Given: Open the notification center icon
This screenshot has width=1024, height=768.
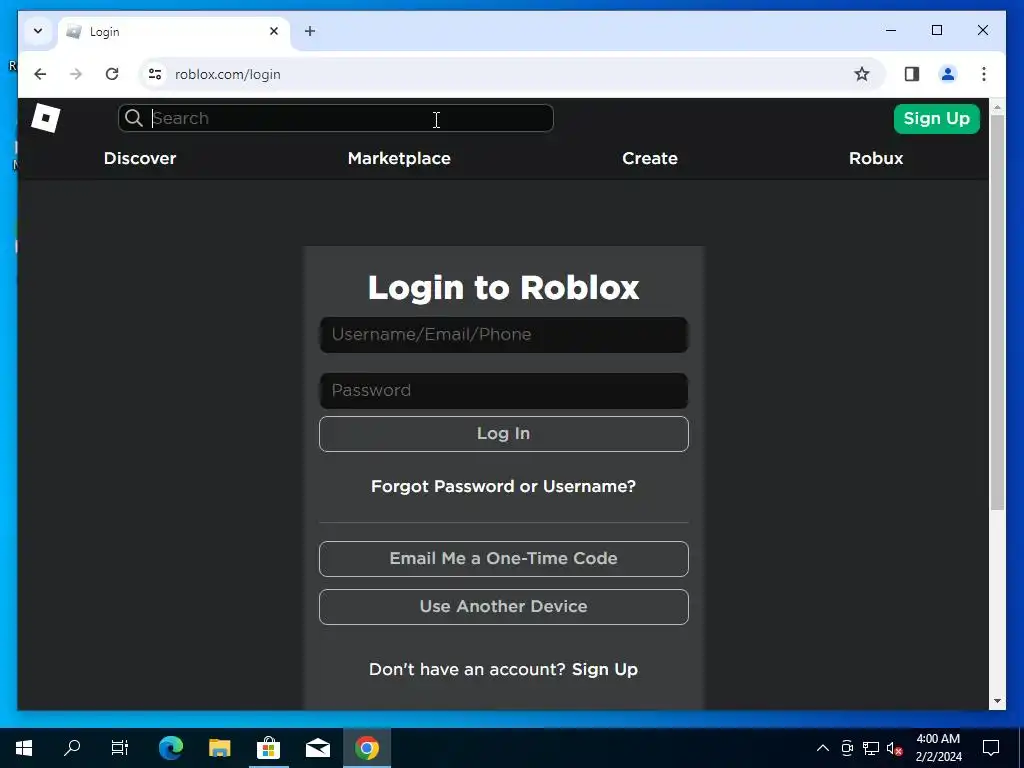Looking at the screenshot, I should (991, 748).
